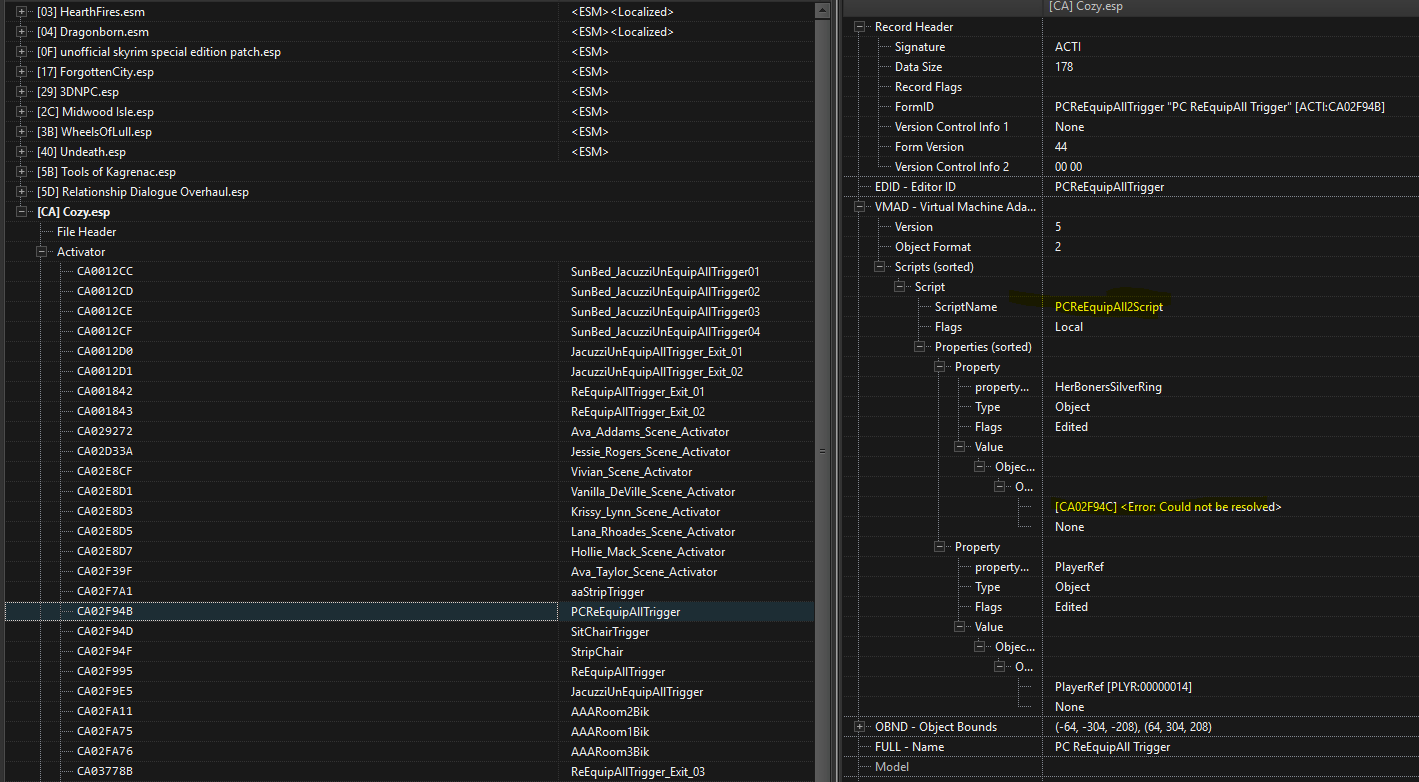Click Version Control Info 2 value 00 00
This screenshot has width=1419, height=782.
click(1068, 167)
